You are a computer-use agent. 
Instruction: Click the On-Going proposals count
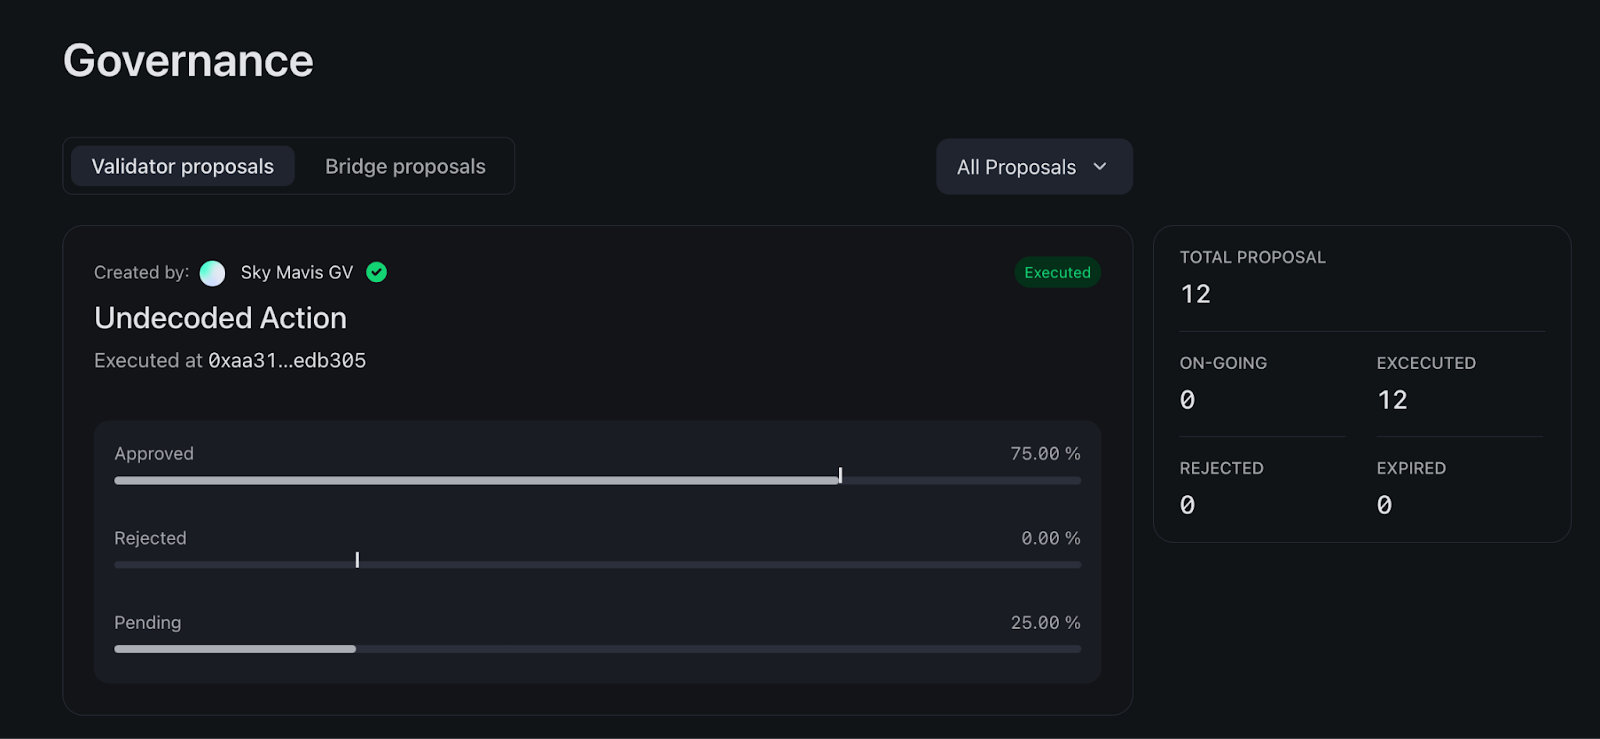pos(1187,400)
